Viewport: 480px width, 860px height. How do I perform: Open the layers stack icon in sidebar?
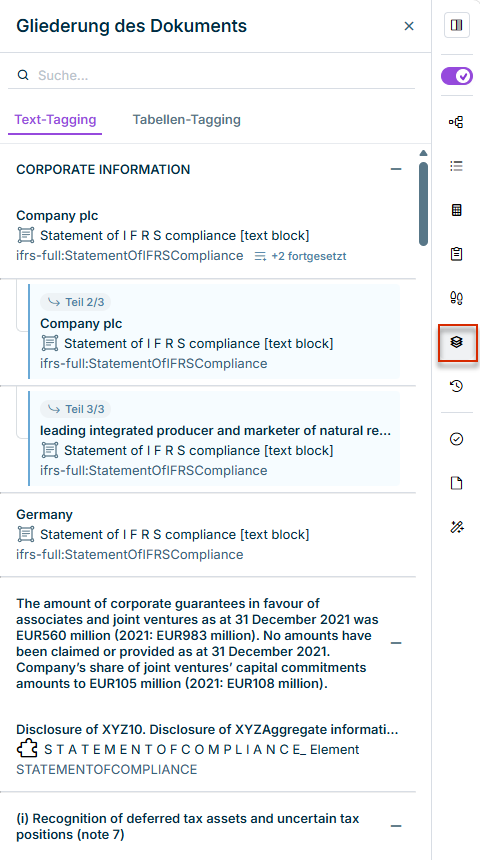click(x=456, y=342)
